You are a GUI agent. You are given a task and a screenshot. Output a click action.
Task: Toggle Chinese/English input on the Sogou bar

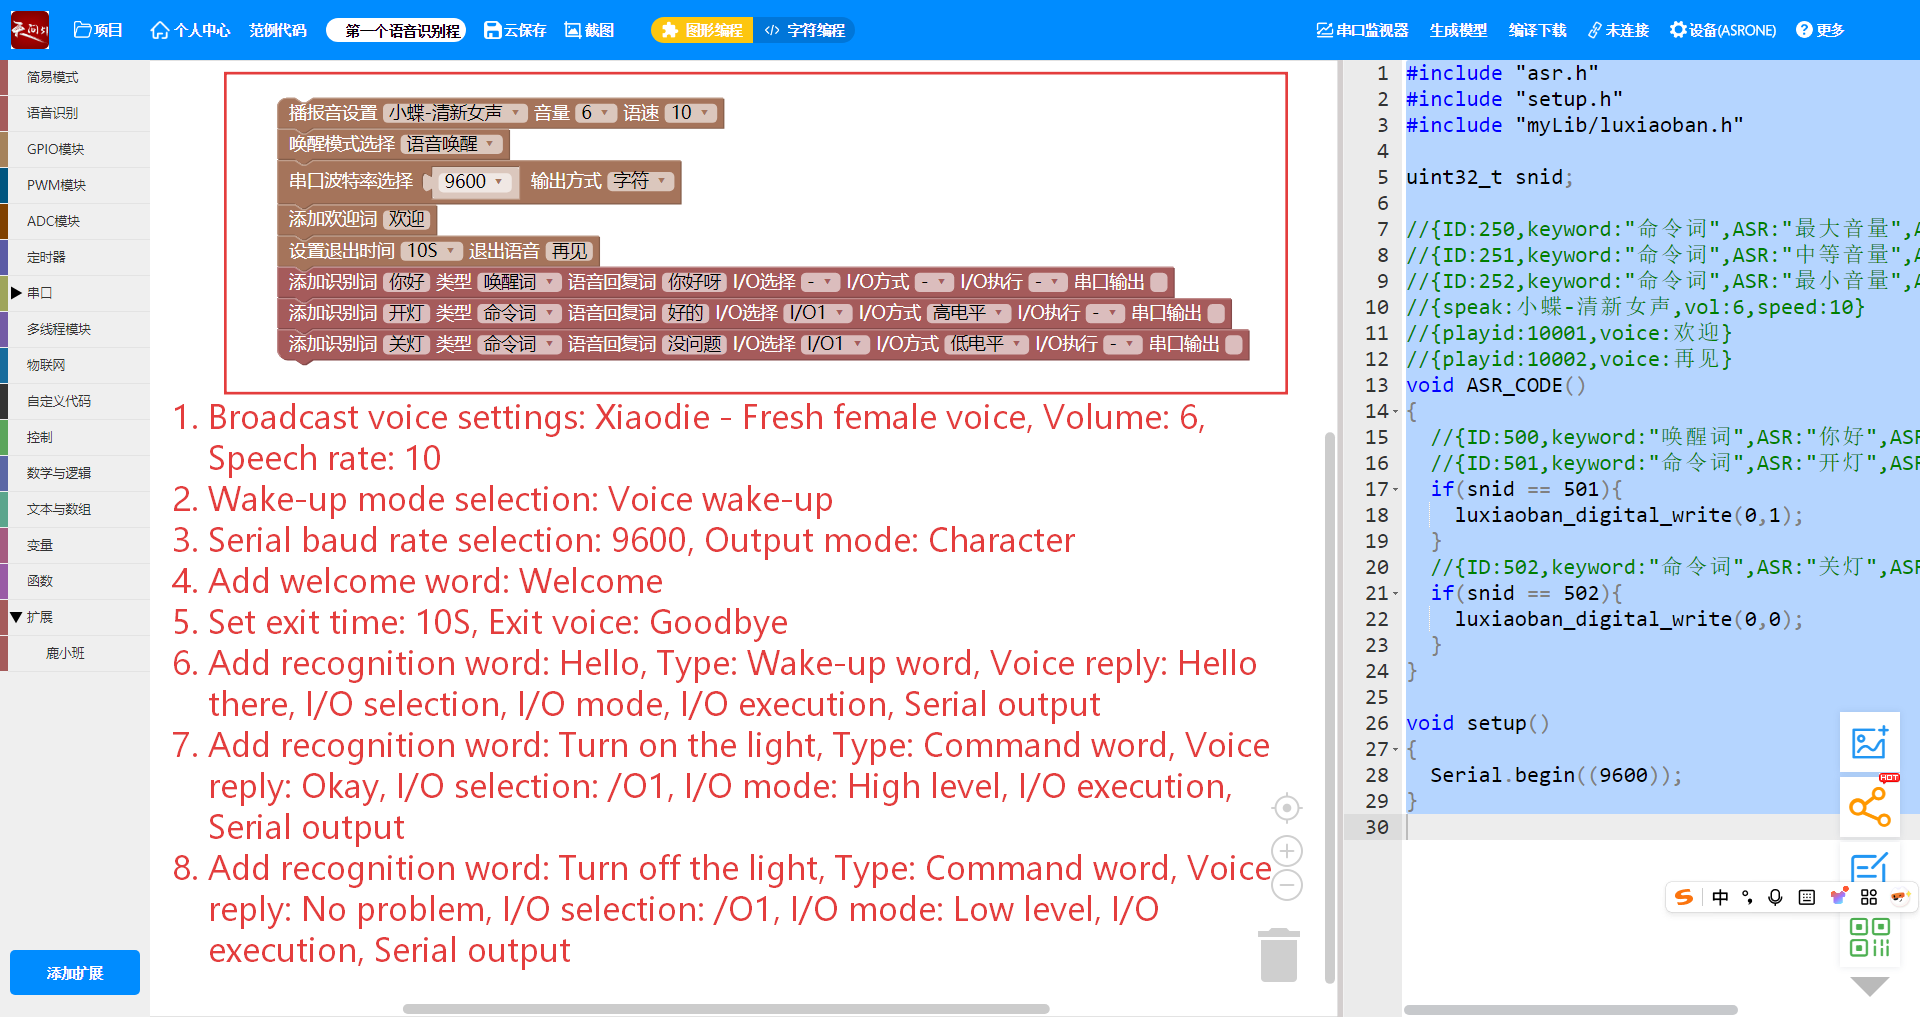click(1720, 897)
